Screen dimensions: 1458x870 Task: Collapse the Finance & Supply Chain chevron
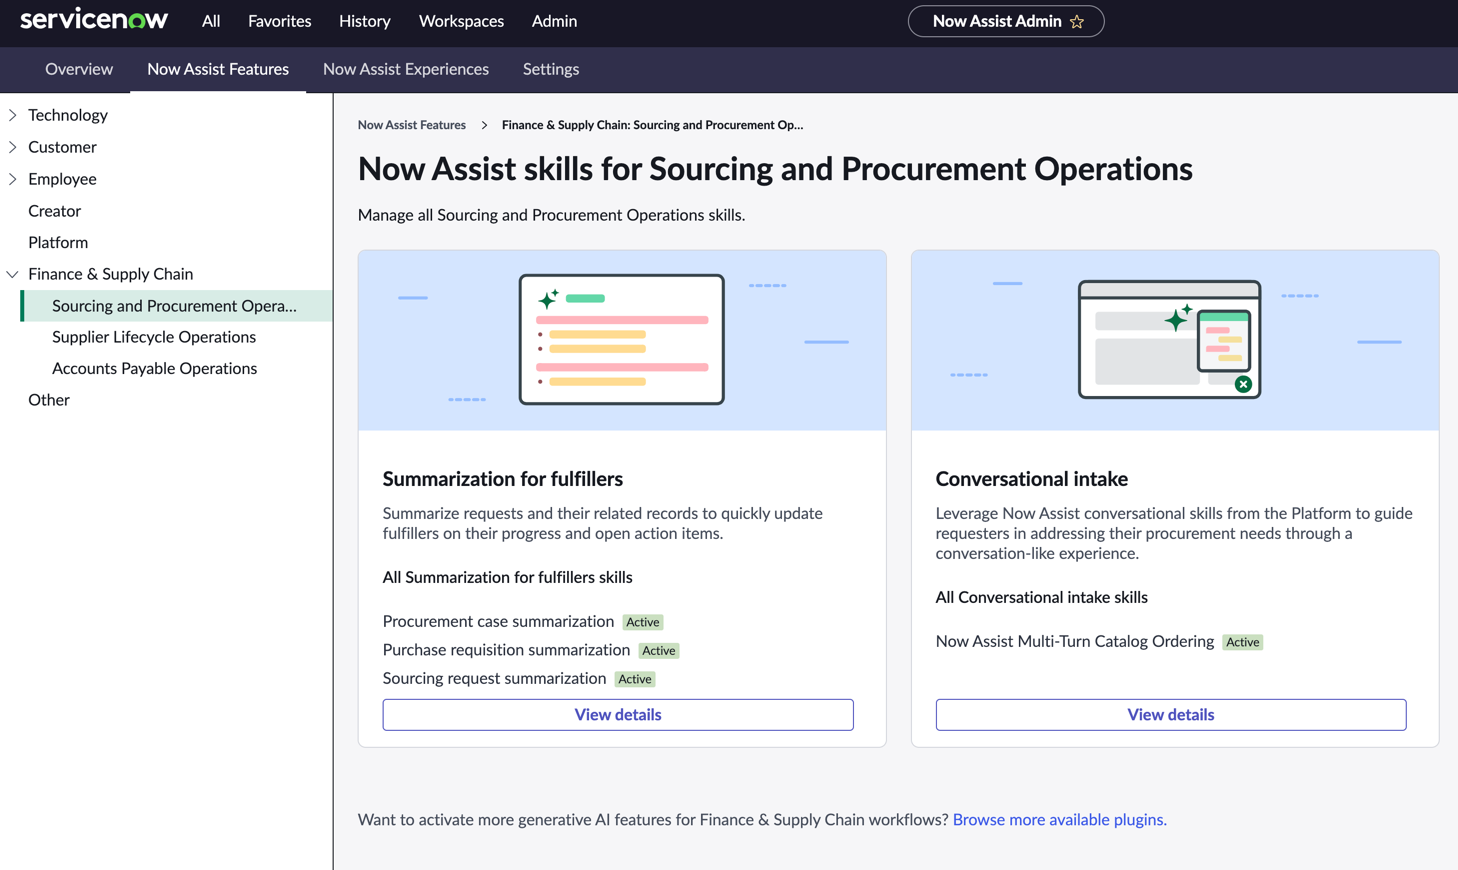[x=12, y=274]
